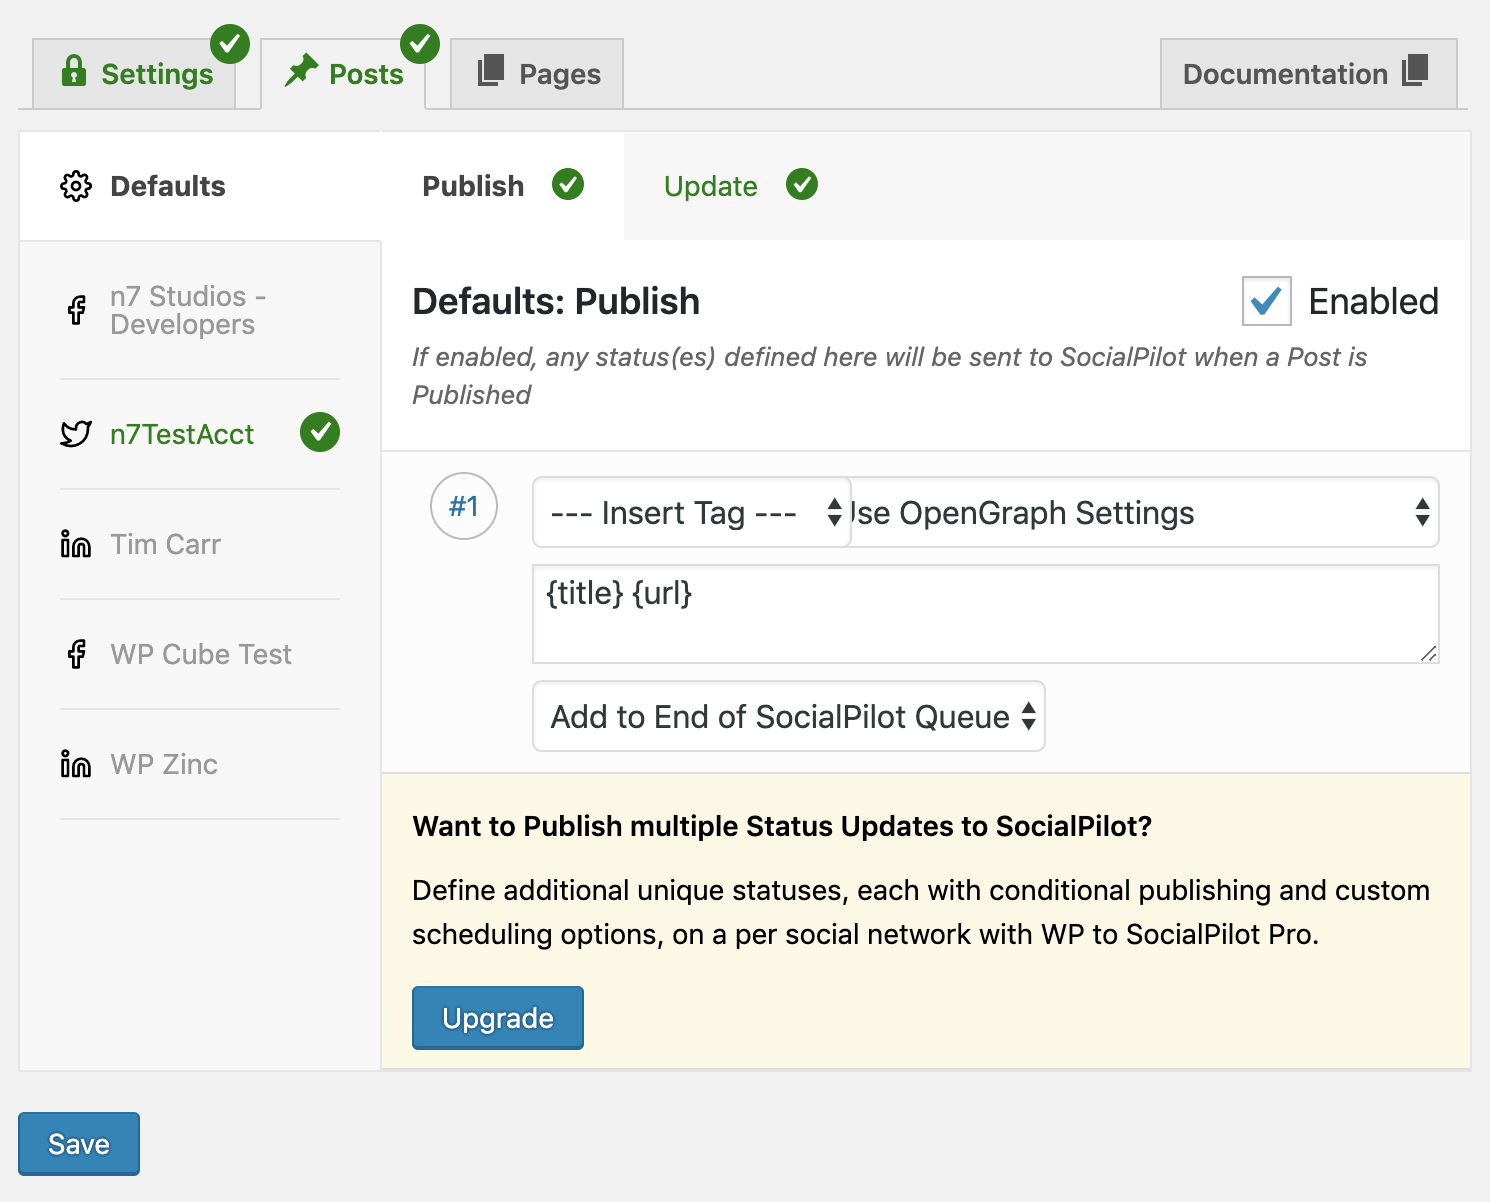Click into the {title} {url} status textarea
1490x1202 pixels.
point(986,614)
